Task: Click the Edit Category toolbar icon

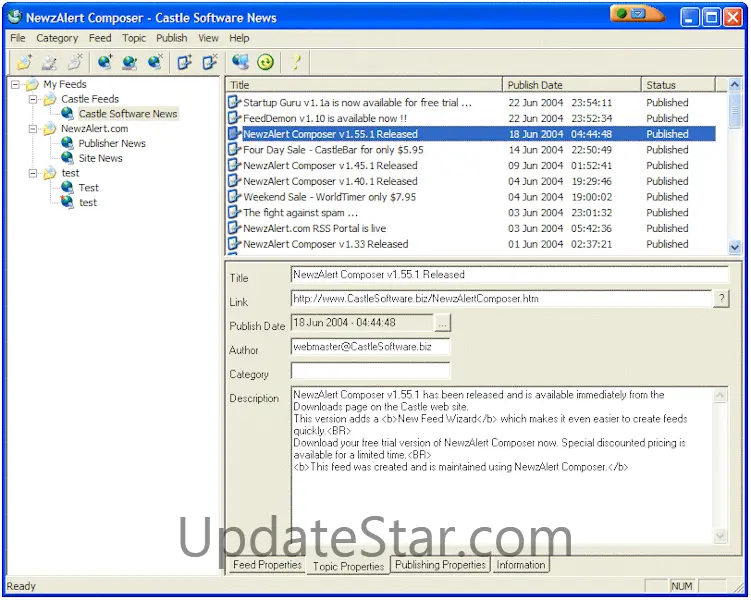Action: click(49, 62)
